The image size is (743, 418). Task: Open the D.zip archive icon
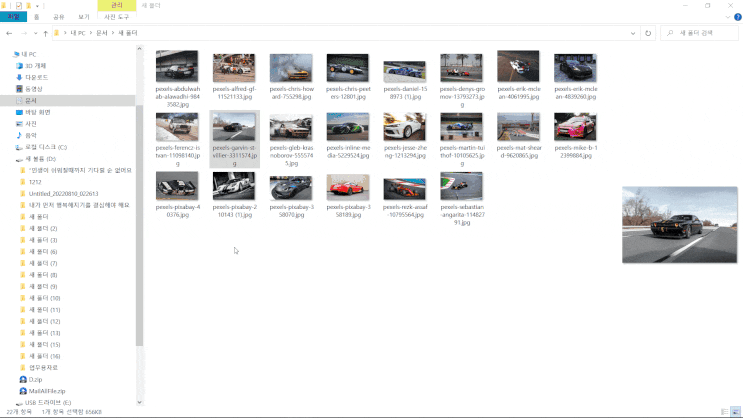pyautogui.click(x=23, y=380)
